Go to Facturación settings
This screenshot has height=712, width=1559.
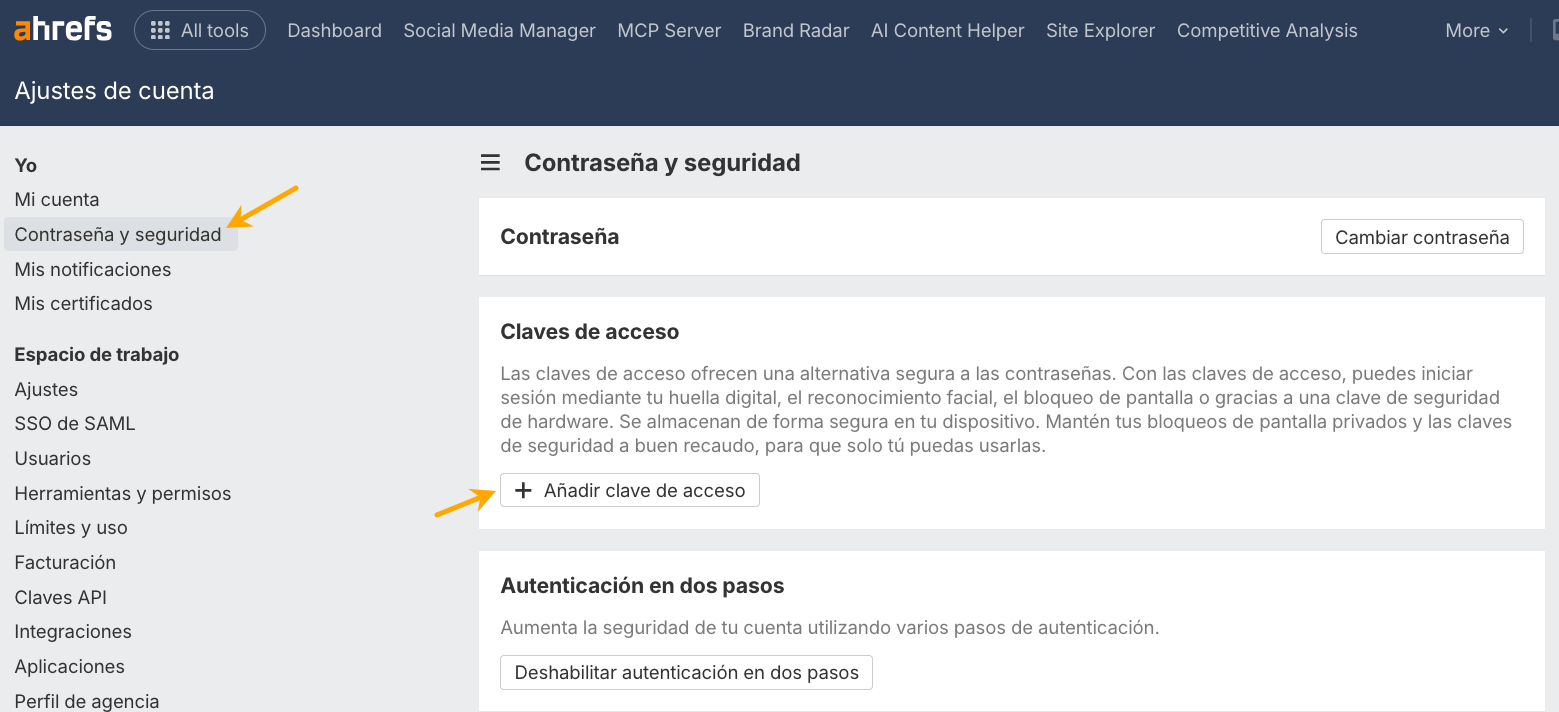(64, 562)
